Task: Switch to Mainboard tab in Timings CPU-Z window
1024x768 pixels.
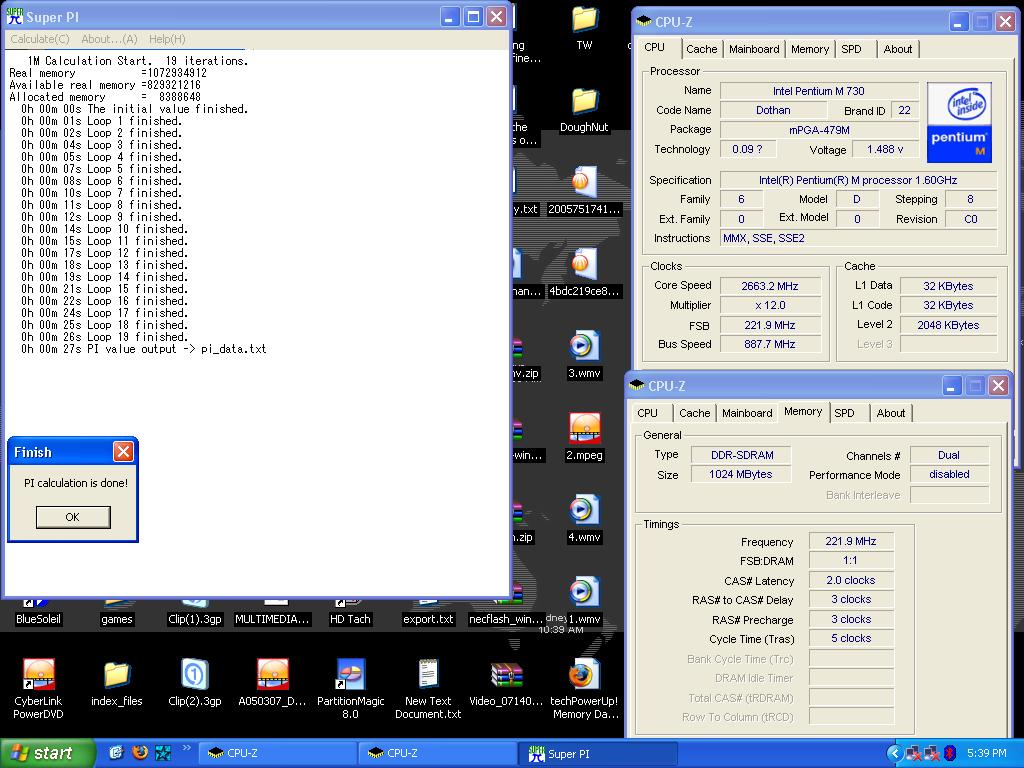Action: pyautogui.click(x=747, y=413)
